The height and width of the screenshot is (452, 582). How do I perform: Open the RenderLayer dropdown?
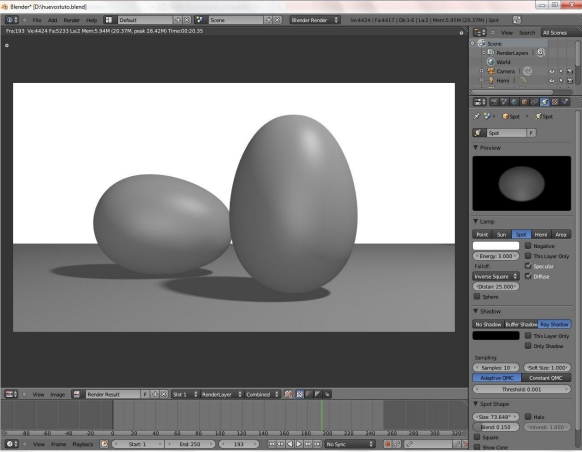click(x=222, y=394)
